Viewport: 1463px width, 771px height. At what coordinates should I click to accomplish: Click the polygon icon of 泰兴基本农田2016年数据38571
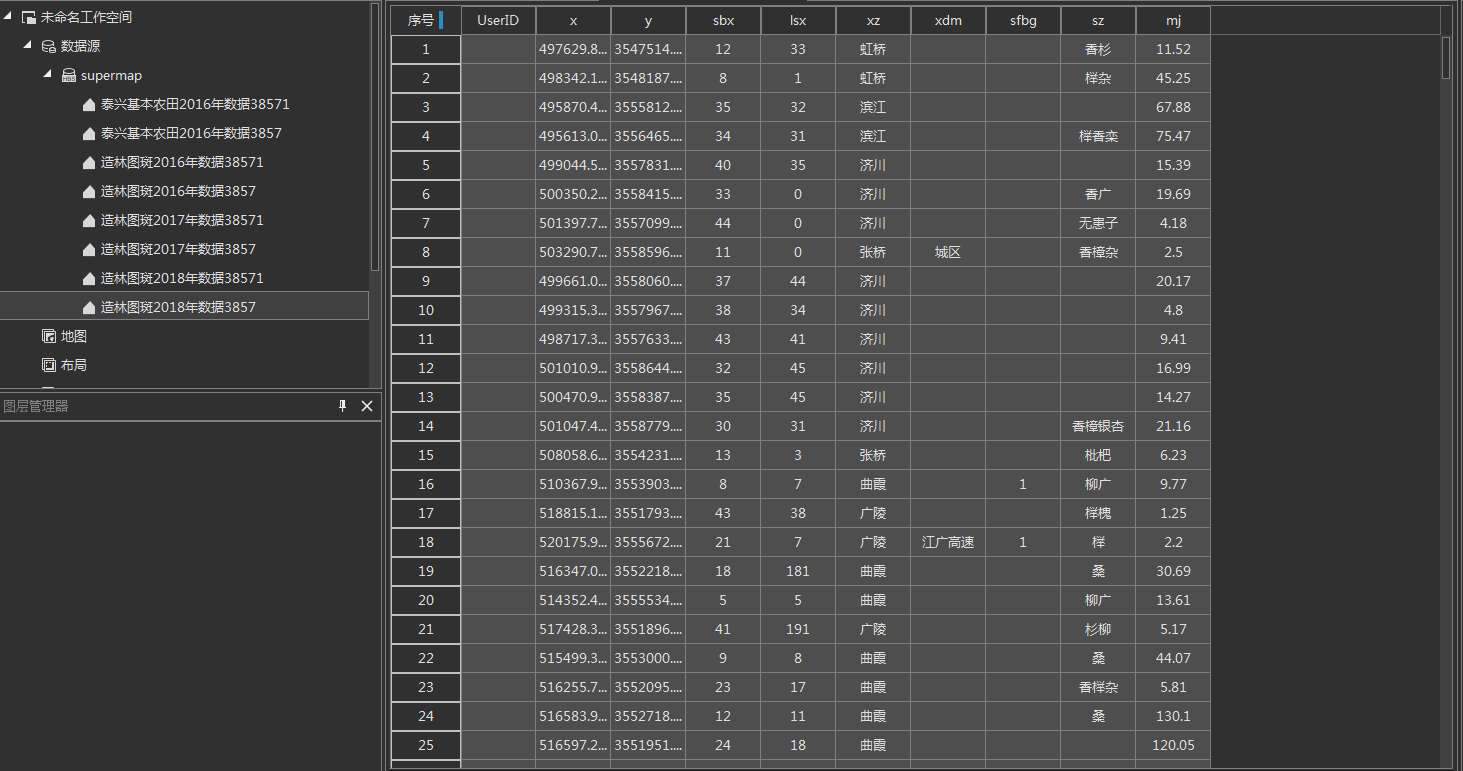pyautogui.click(x=88, y=104)
